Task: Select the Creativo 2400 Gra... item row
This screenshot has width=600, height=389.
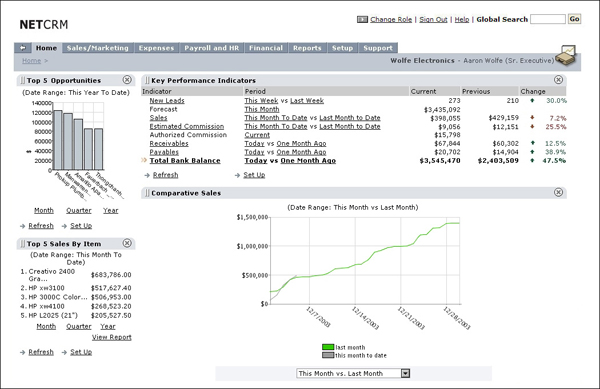Action: pos(76,275)
